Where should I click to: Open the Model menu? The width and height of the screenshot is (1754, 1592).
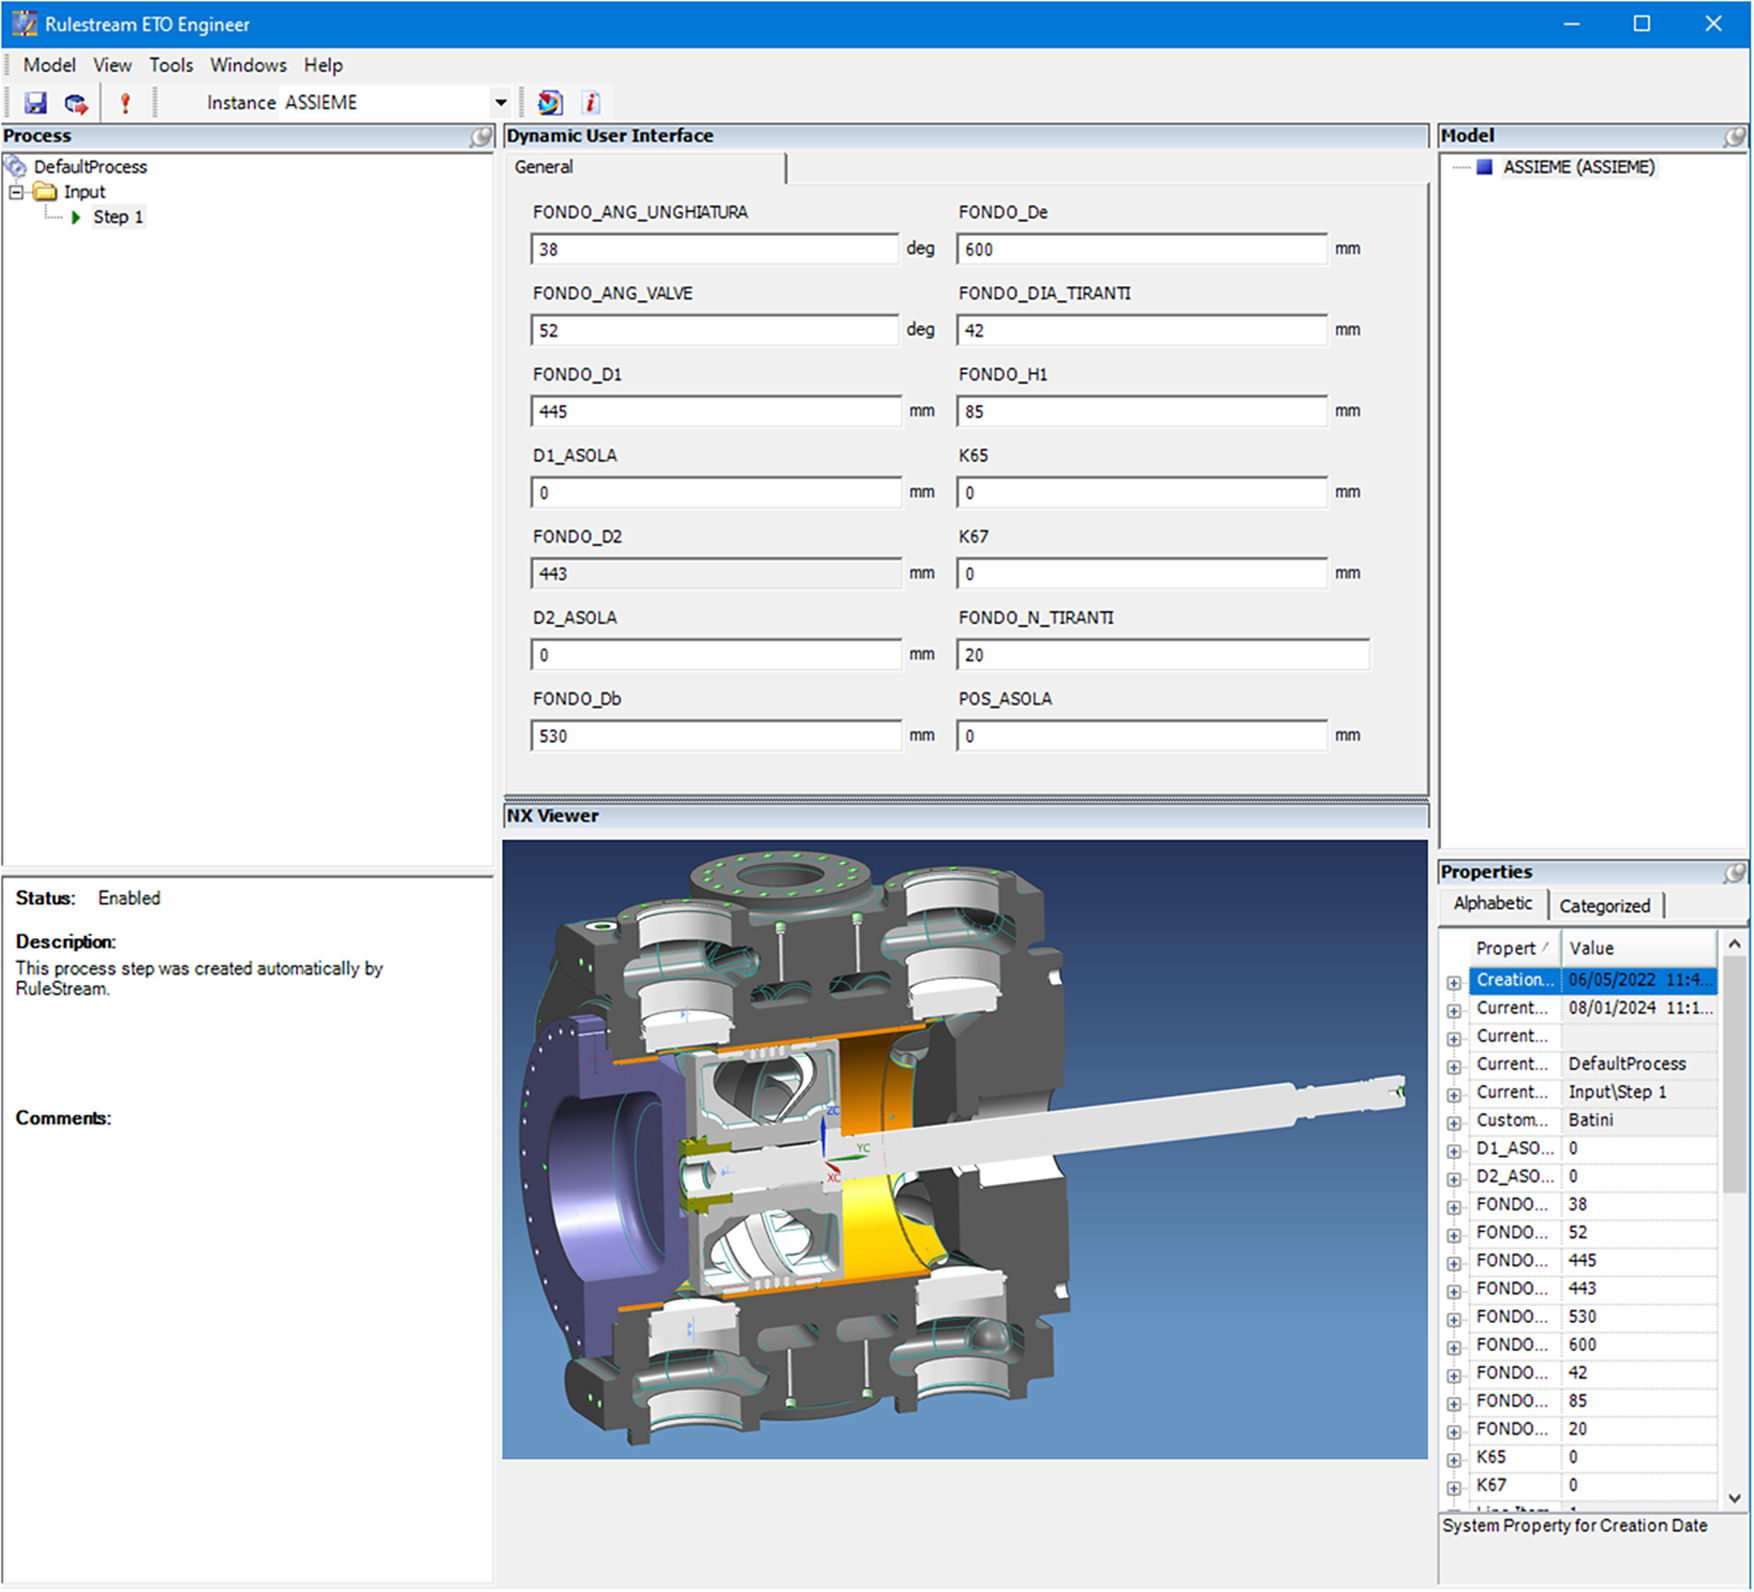pos(49,65)
